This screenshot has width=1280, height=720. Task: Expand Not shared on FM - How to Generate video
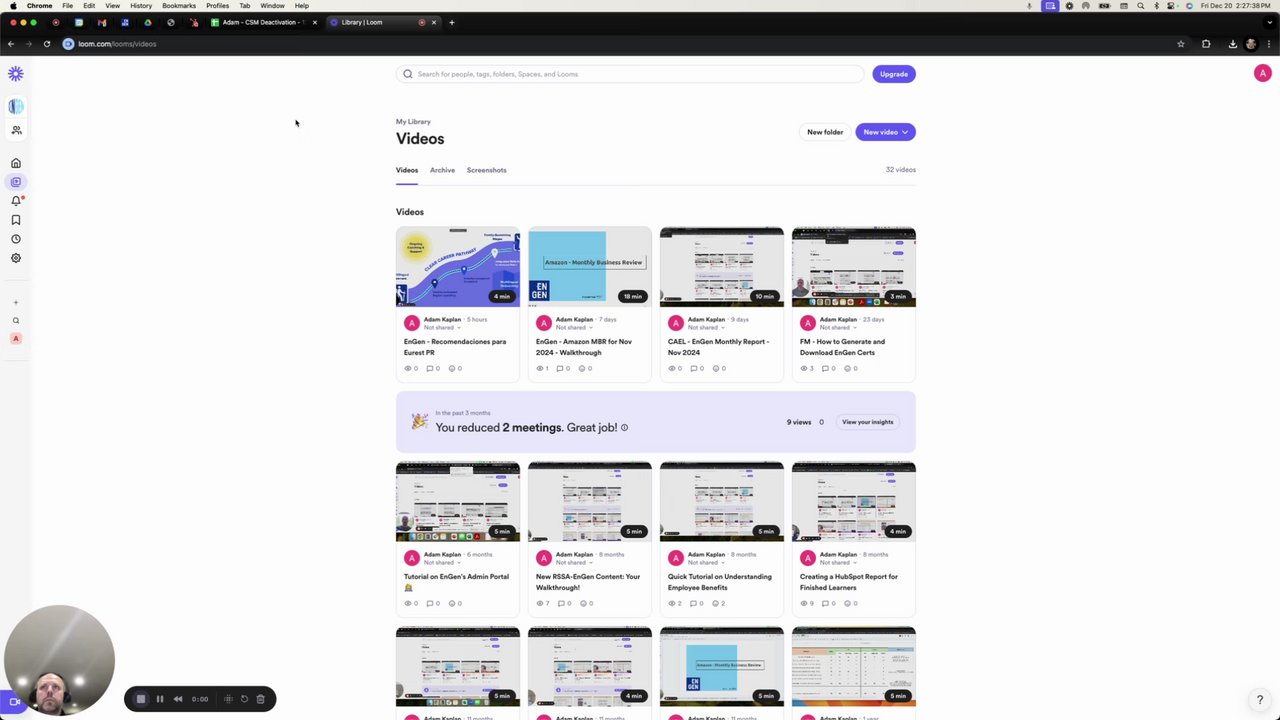pos(836,327)
